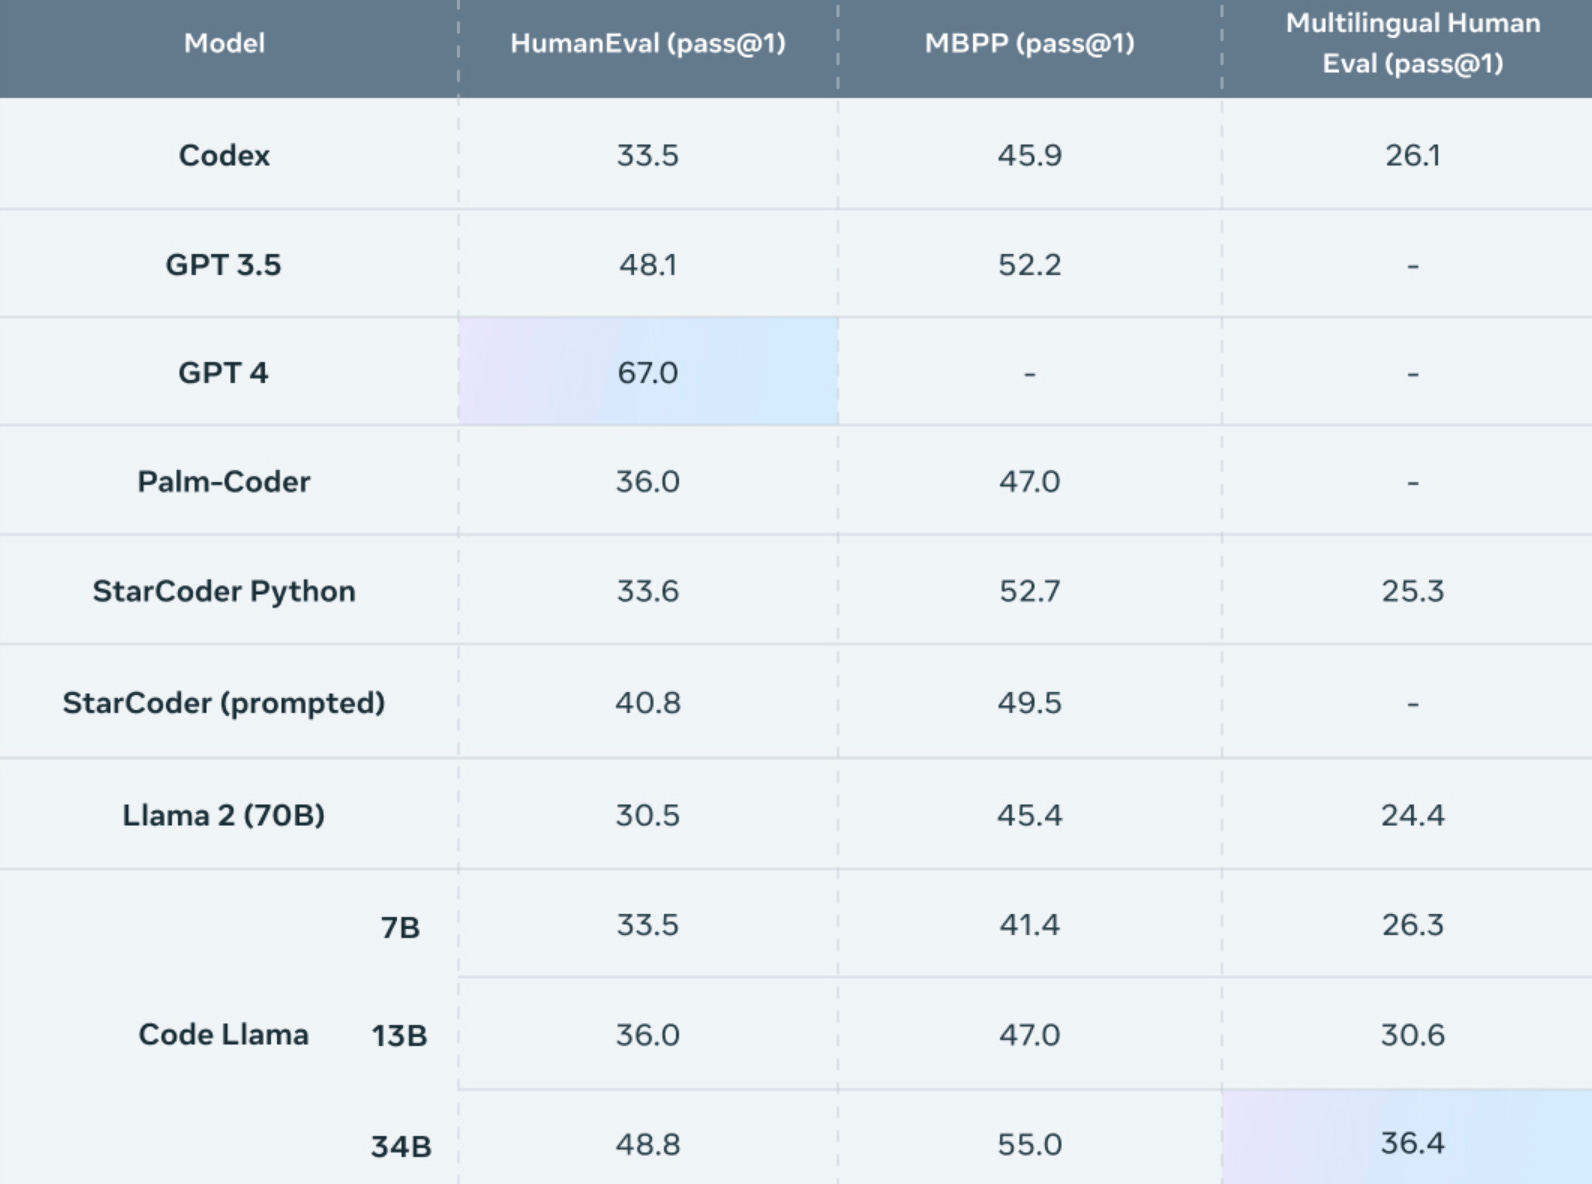Click Codex multilingual value 26.1
This screenshot has width=1592, height=1184.
coord(1413,155)
